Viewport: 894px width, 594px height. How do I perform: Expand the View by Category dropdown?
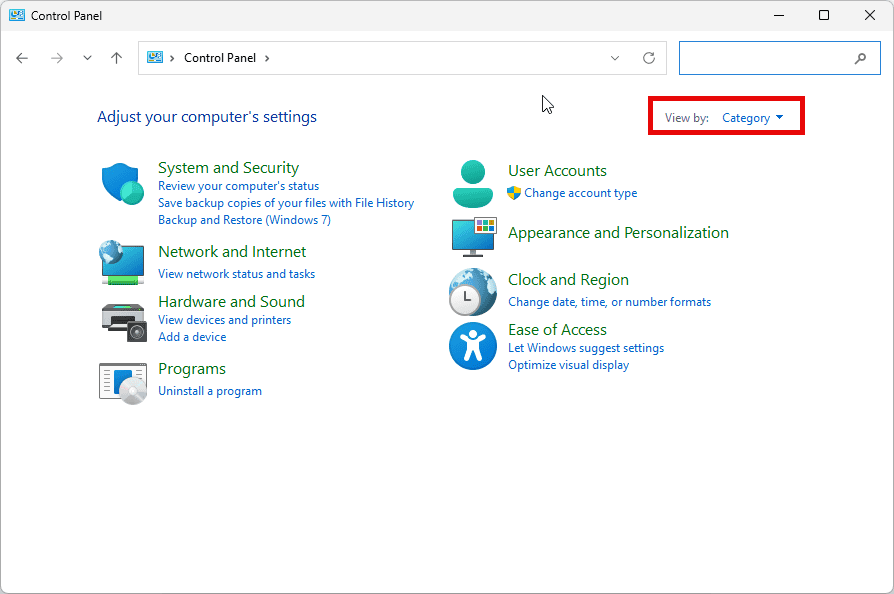coord(752,118)
